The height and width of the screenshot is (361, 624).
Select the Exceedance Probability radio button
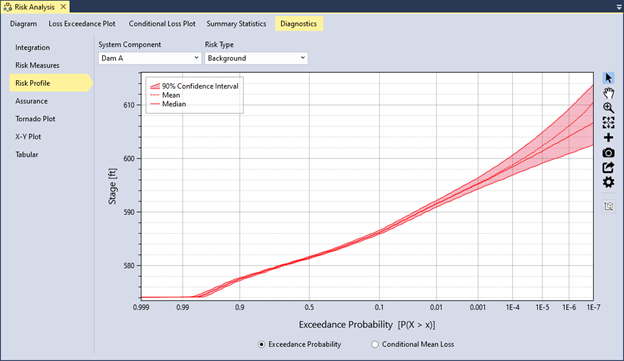click(261, 344)
